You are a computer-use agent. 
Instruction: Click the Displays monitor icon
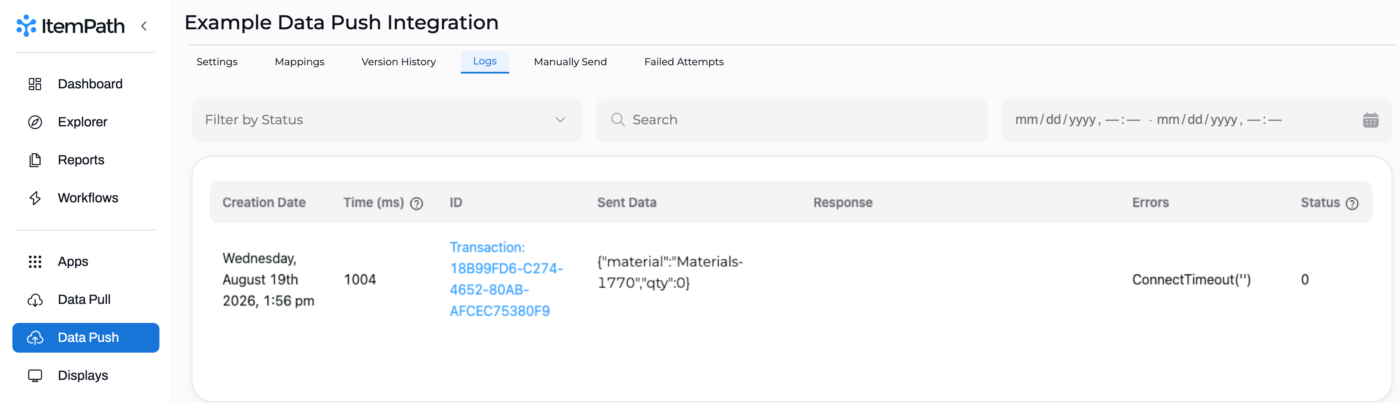tap(35, 376)
